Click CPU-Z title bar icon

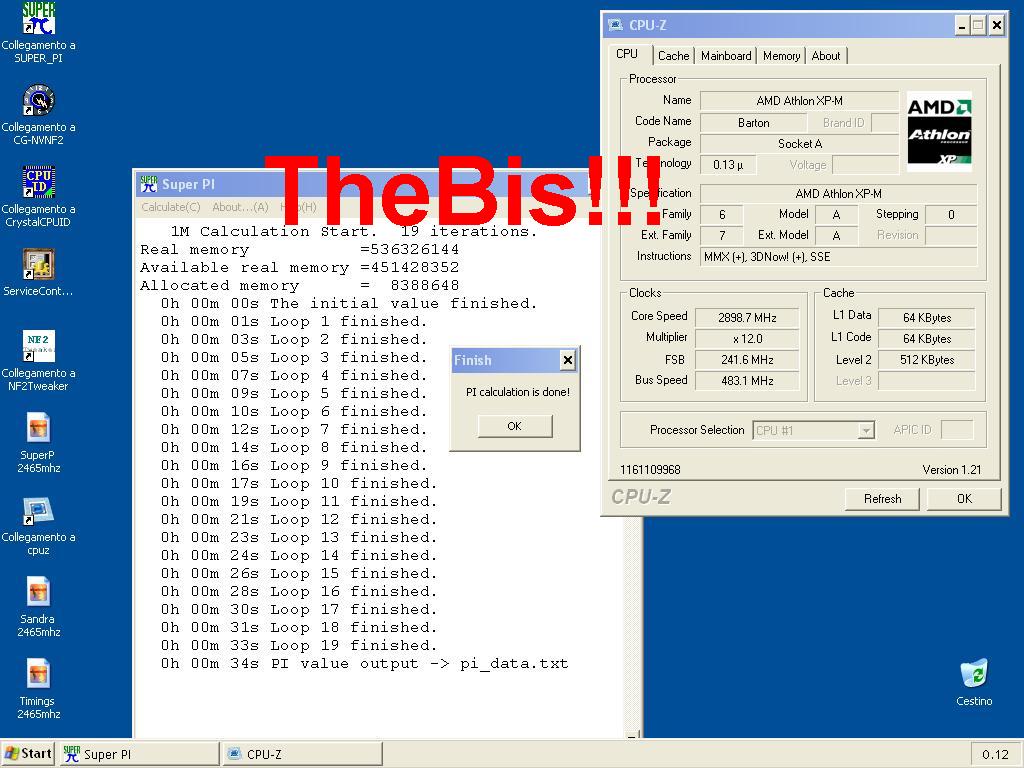615,25
